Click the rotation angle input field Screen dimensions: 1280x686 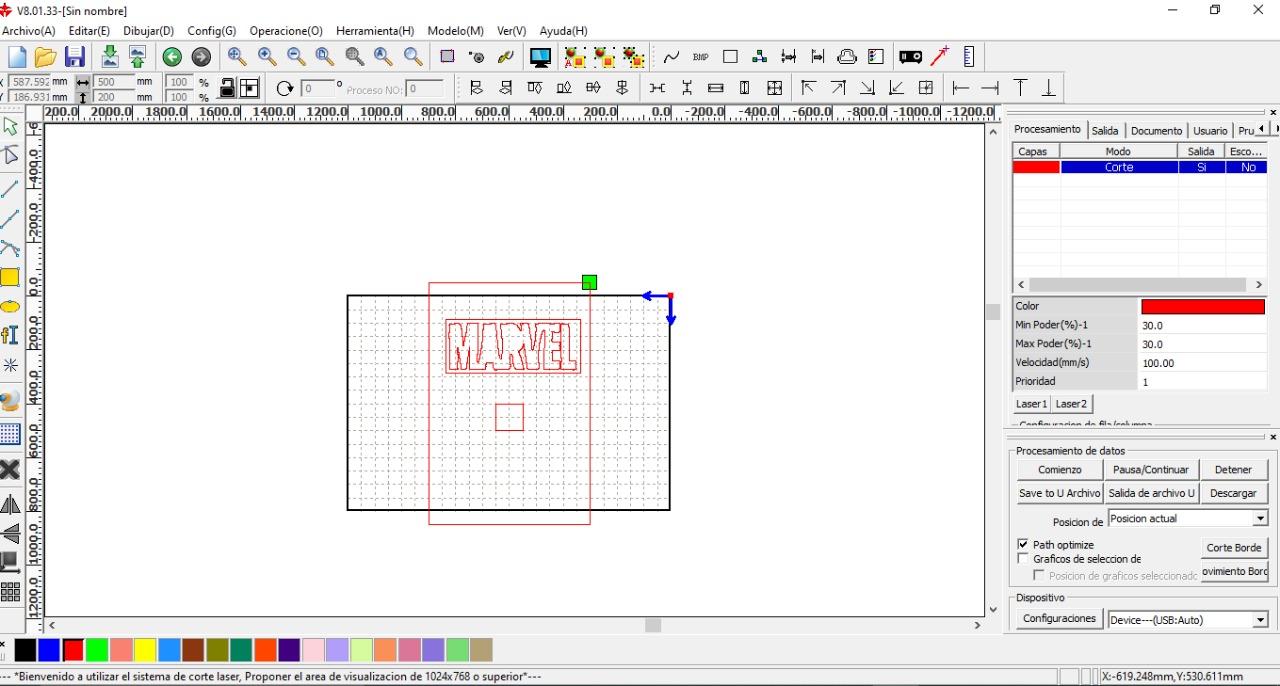pos(320,88)
